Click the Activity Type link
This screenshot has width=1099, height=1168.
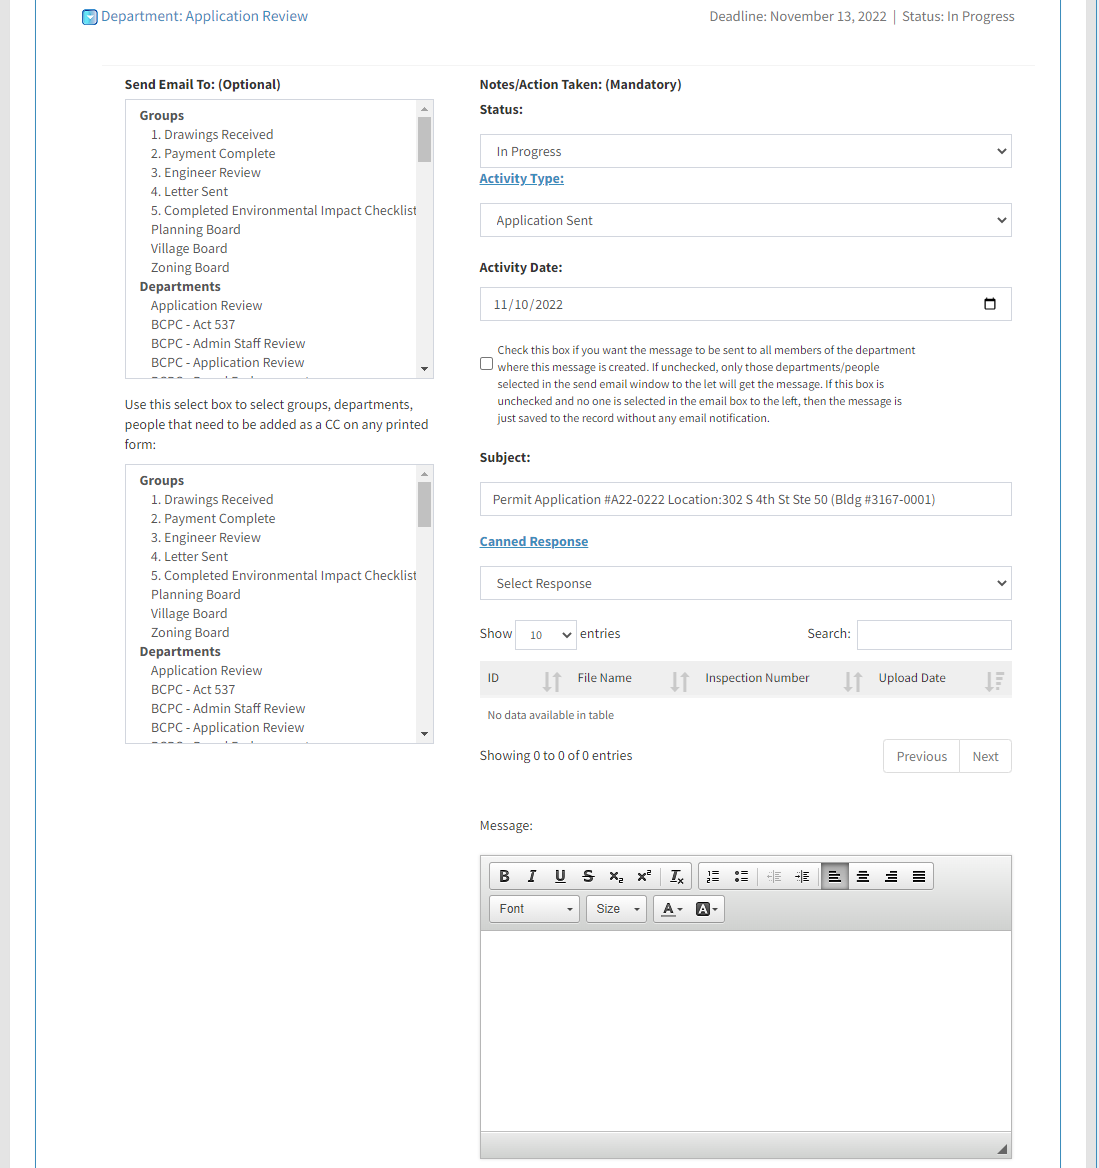coord(522,179)
